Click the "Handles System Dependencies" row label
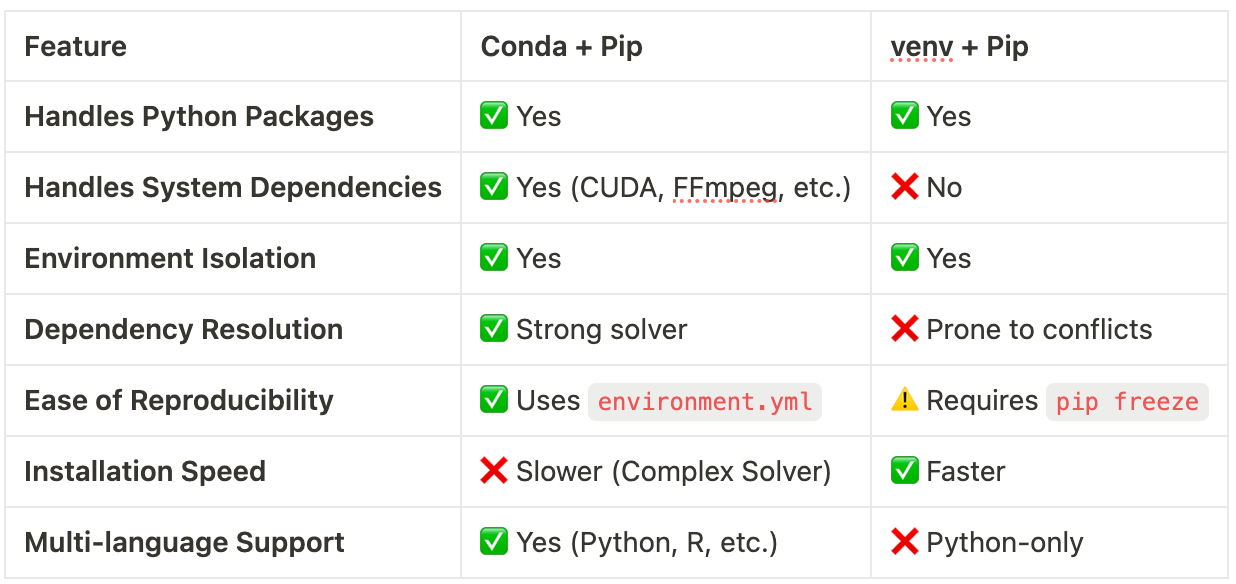 [233, 187]
